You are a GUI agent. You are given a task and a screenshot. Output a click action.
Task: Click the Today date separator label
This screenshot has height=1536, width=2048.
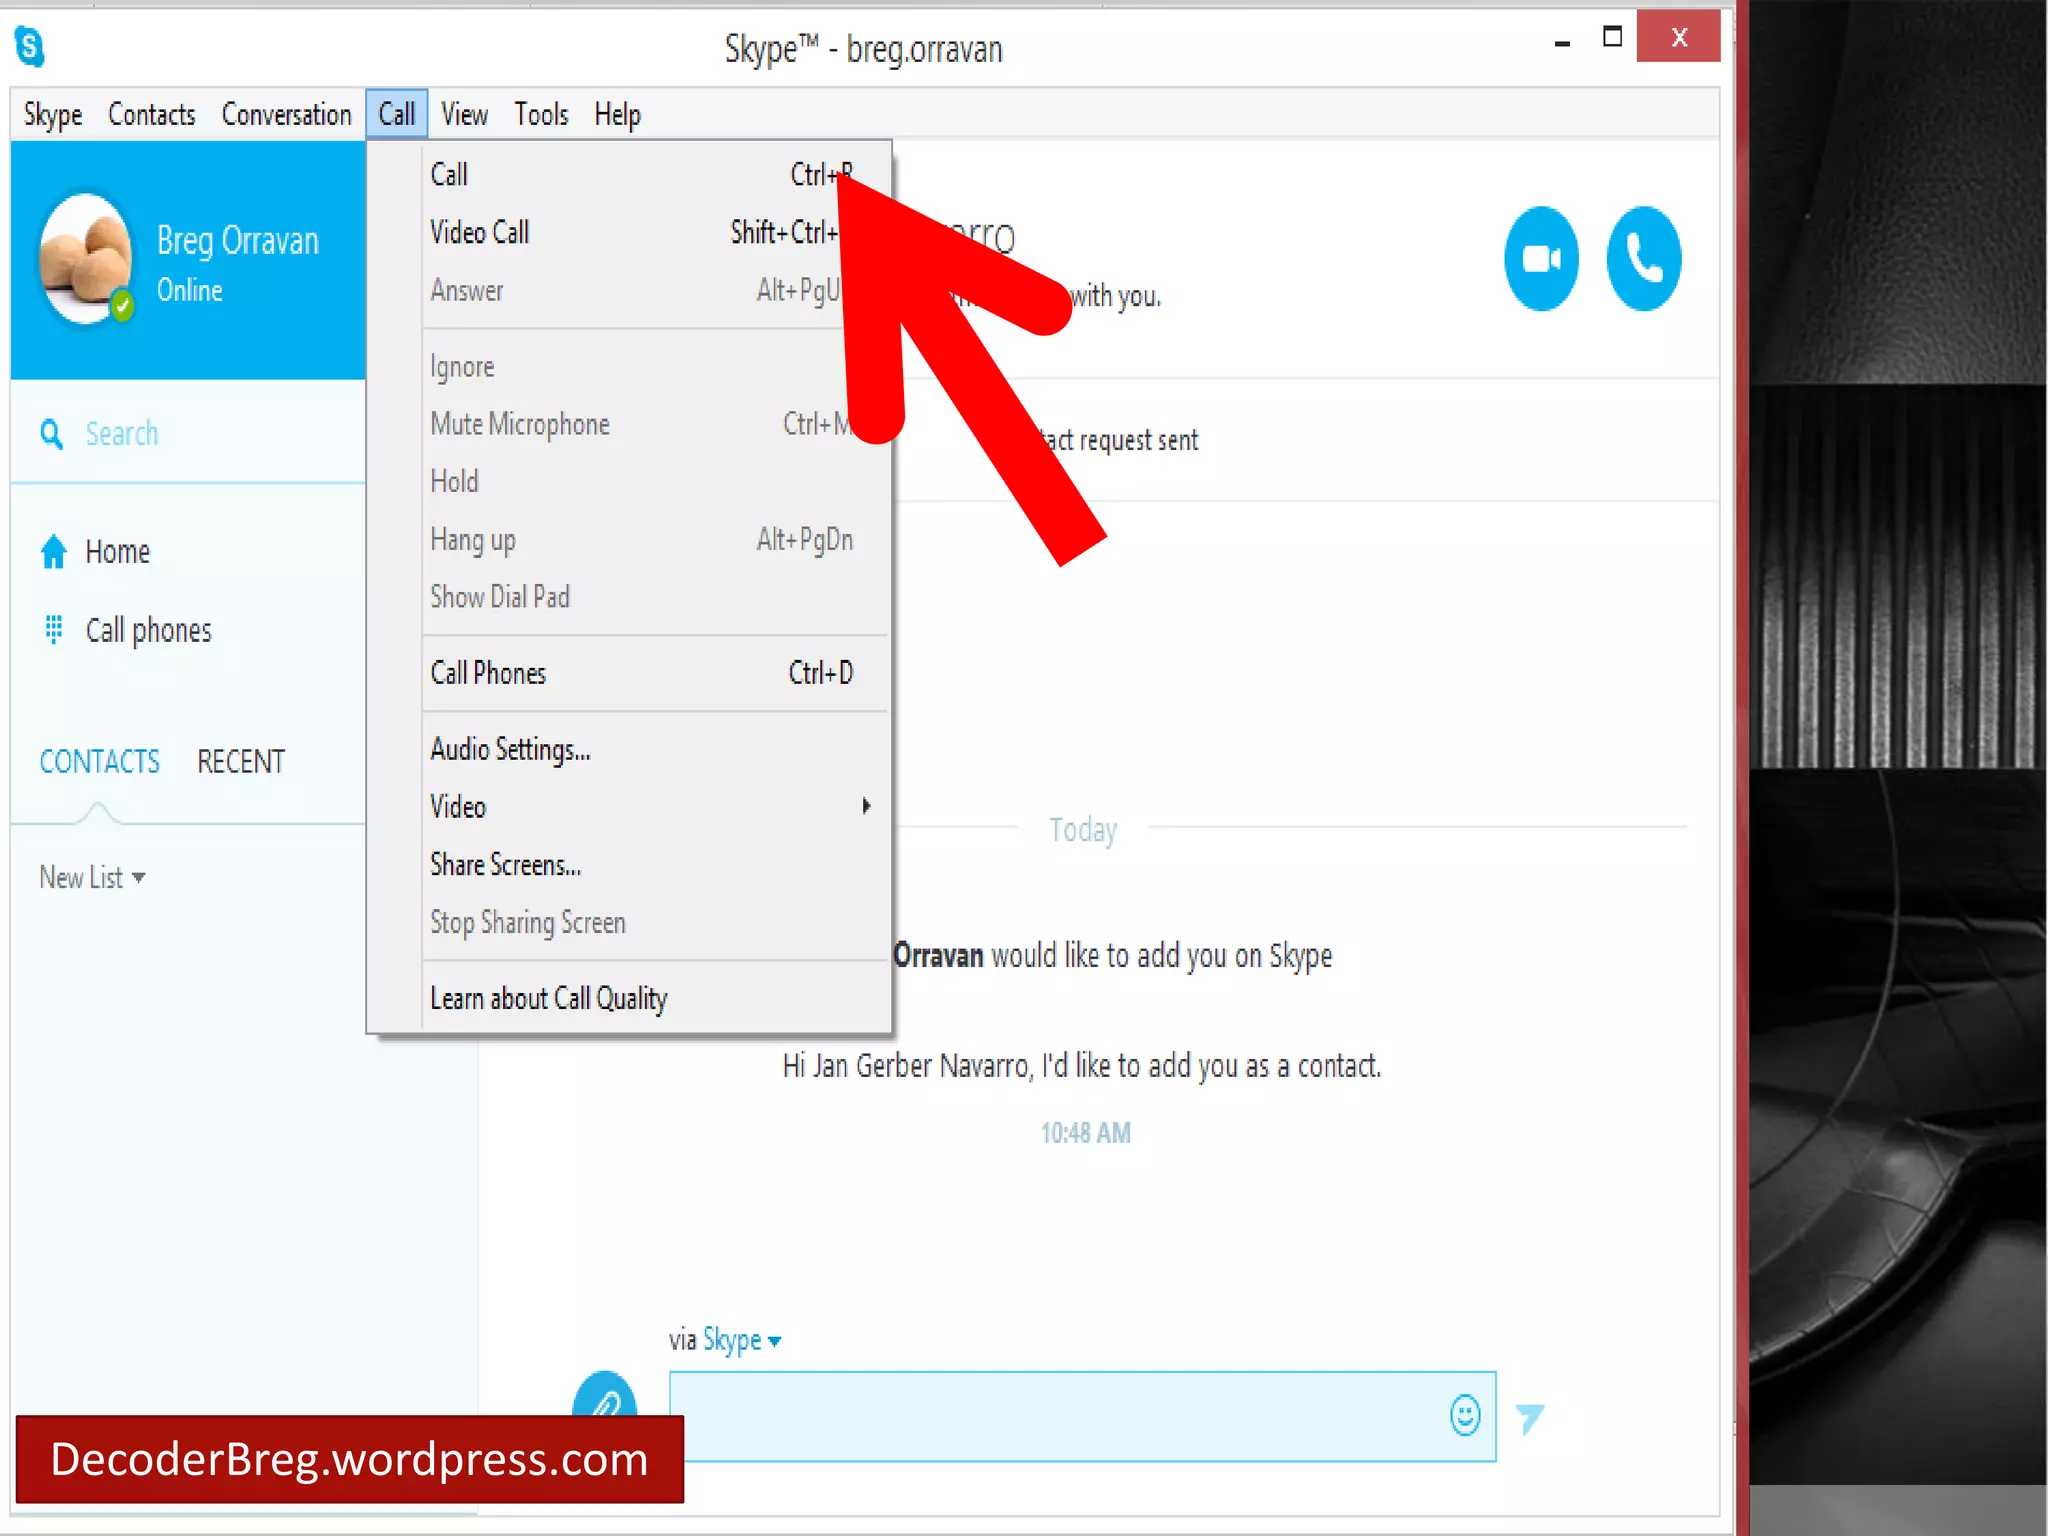1083,830
